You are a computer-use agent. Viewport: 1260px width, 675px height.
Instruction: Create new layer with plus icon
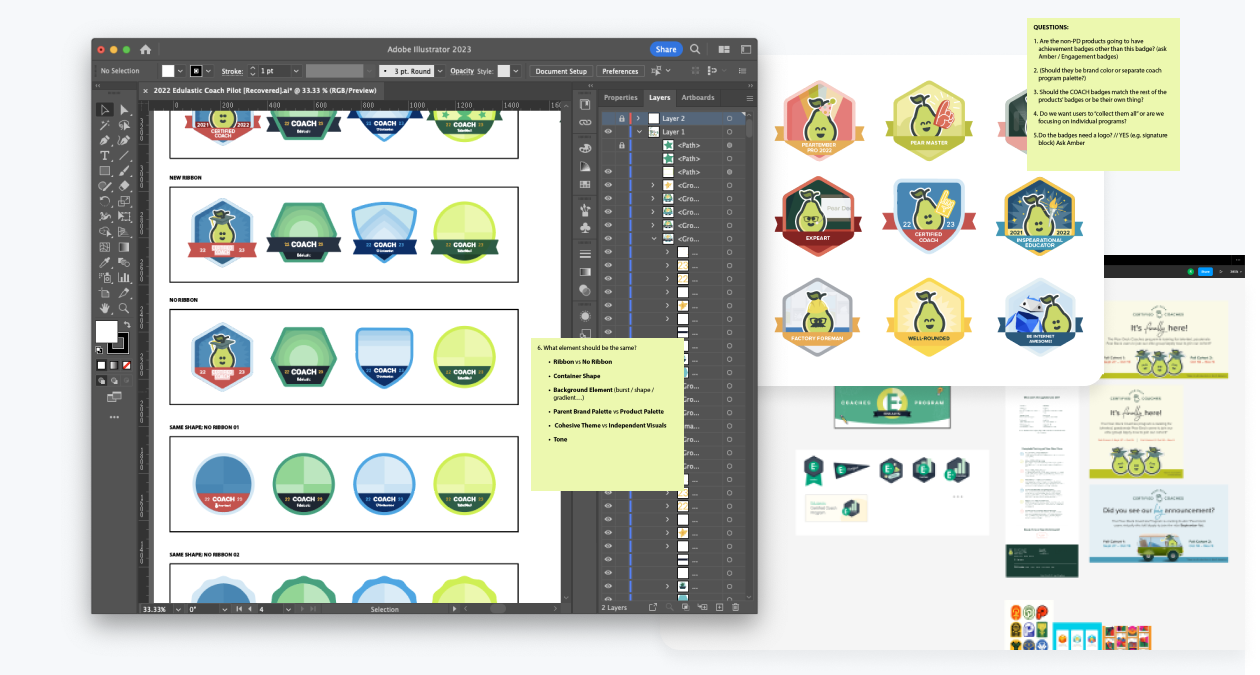718,607
